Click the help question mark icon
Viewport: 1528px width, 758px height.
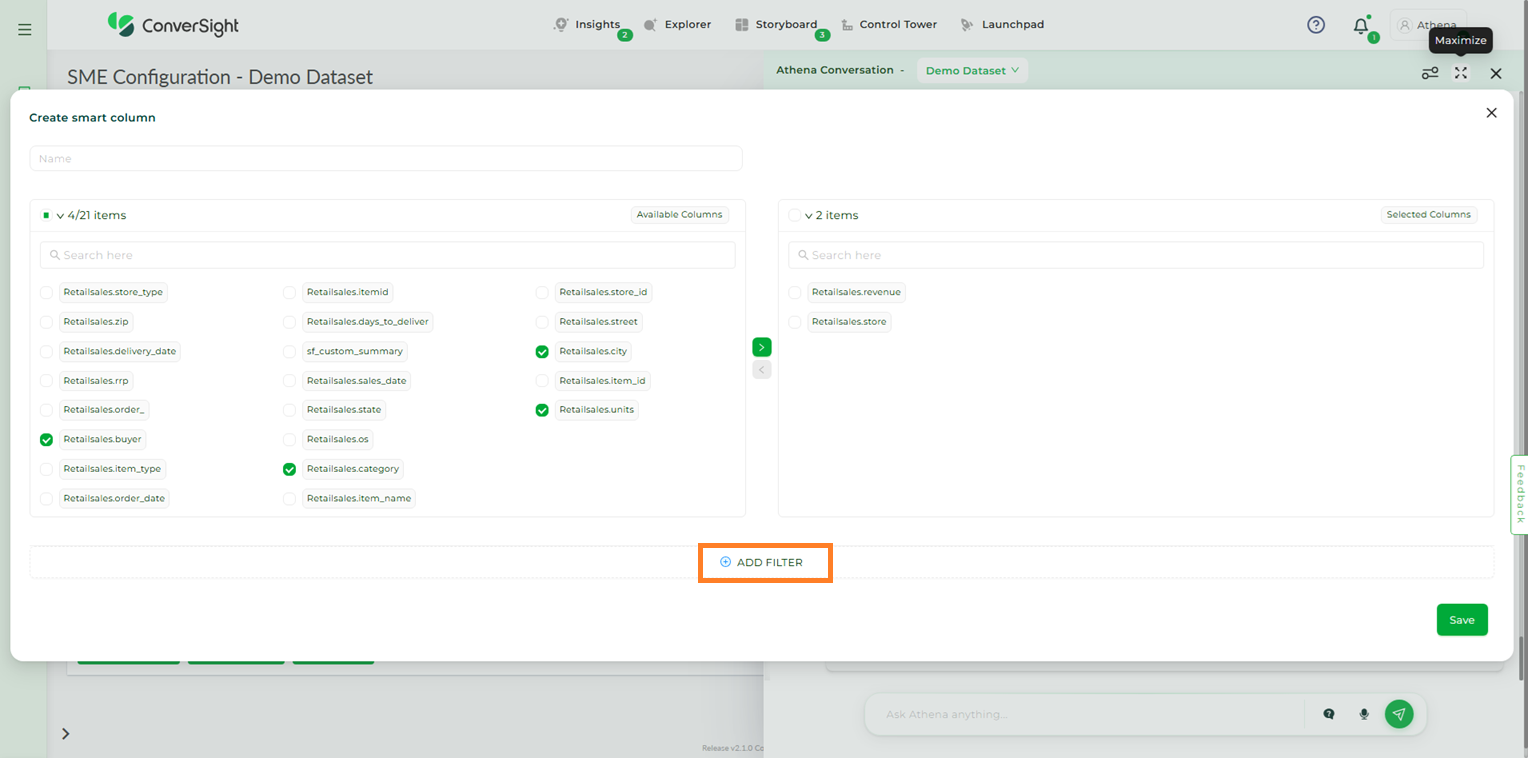point(1316,25)
